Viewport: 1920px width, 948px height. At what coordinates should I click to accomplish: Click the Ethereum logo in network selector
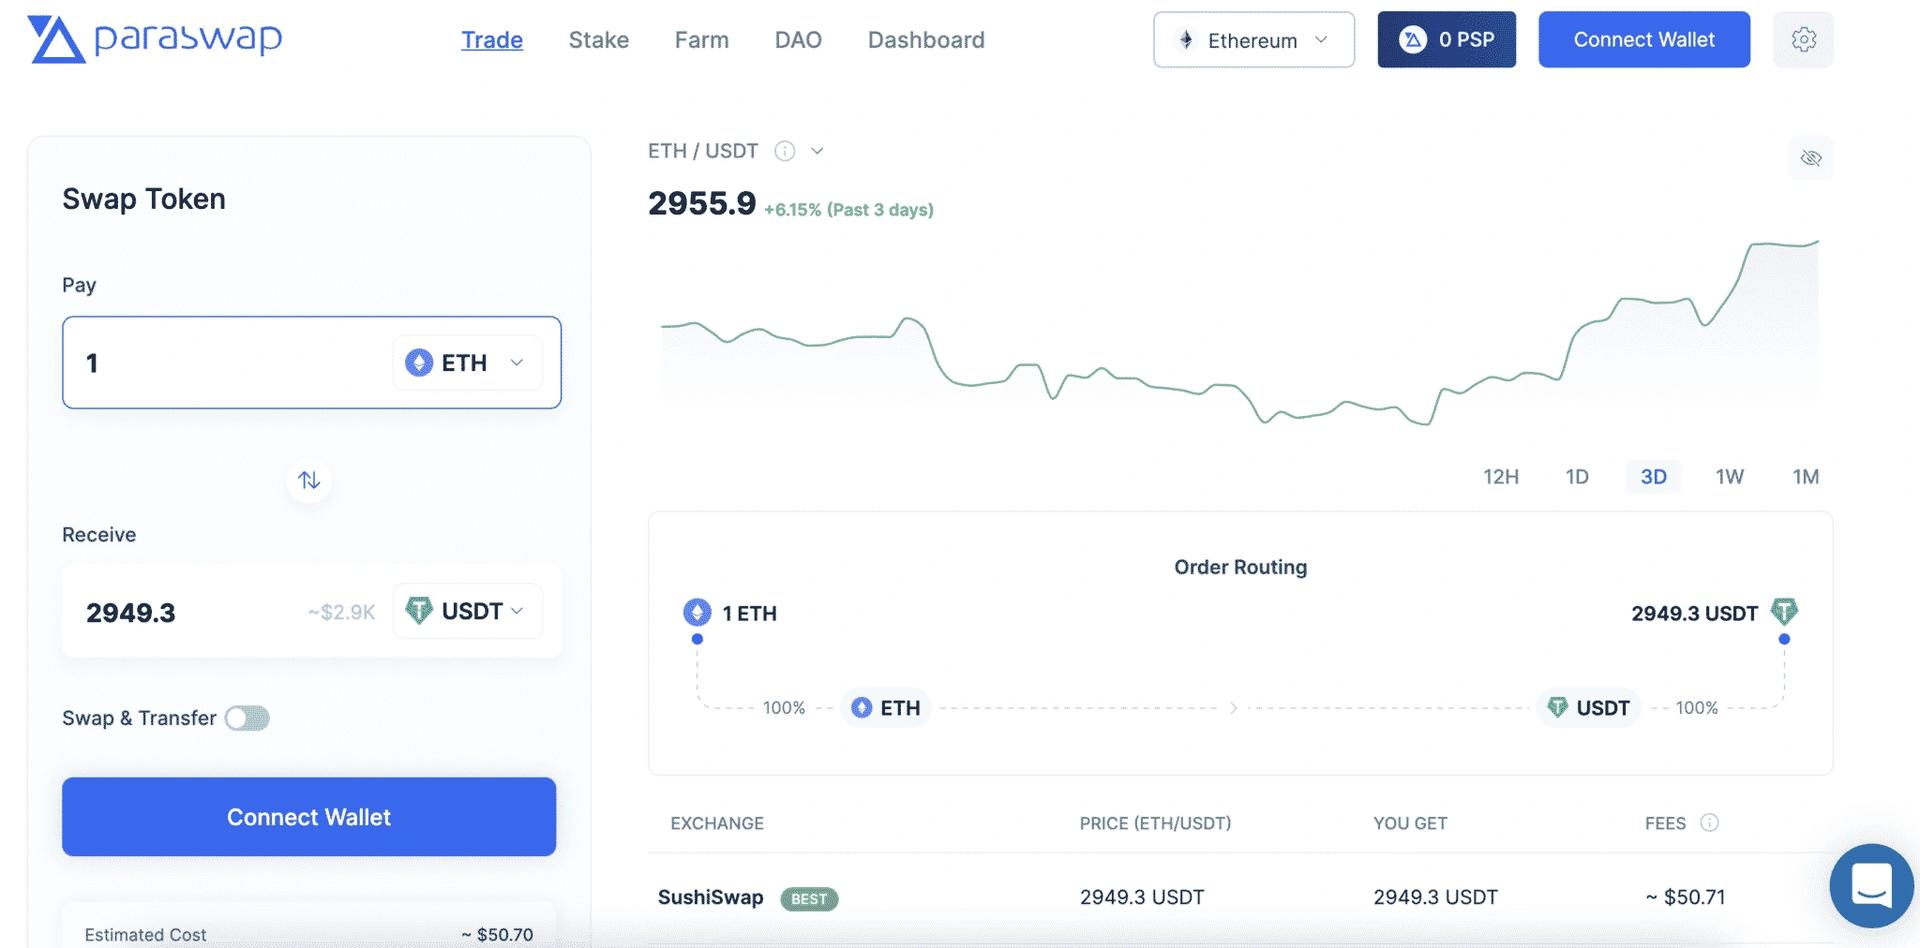click(1186, 40)
